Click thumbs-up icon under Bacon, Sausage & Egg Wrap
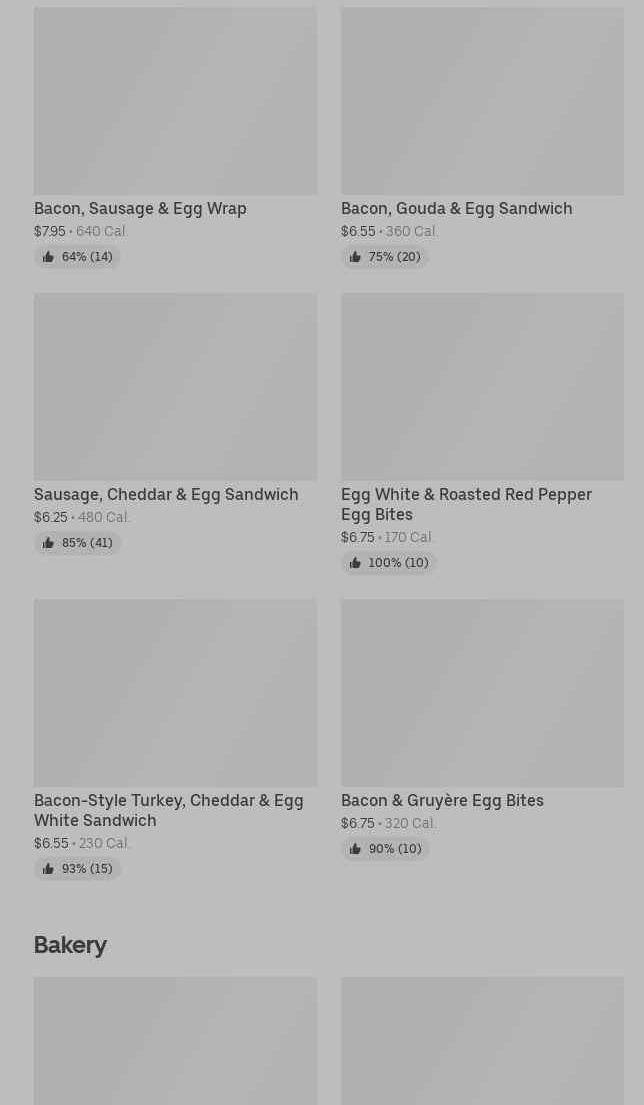644x1105 pixels. tap(48, 257)
